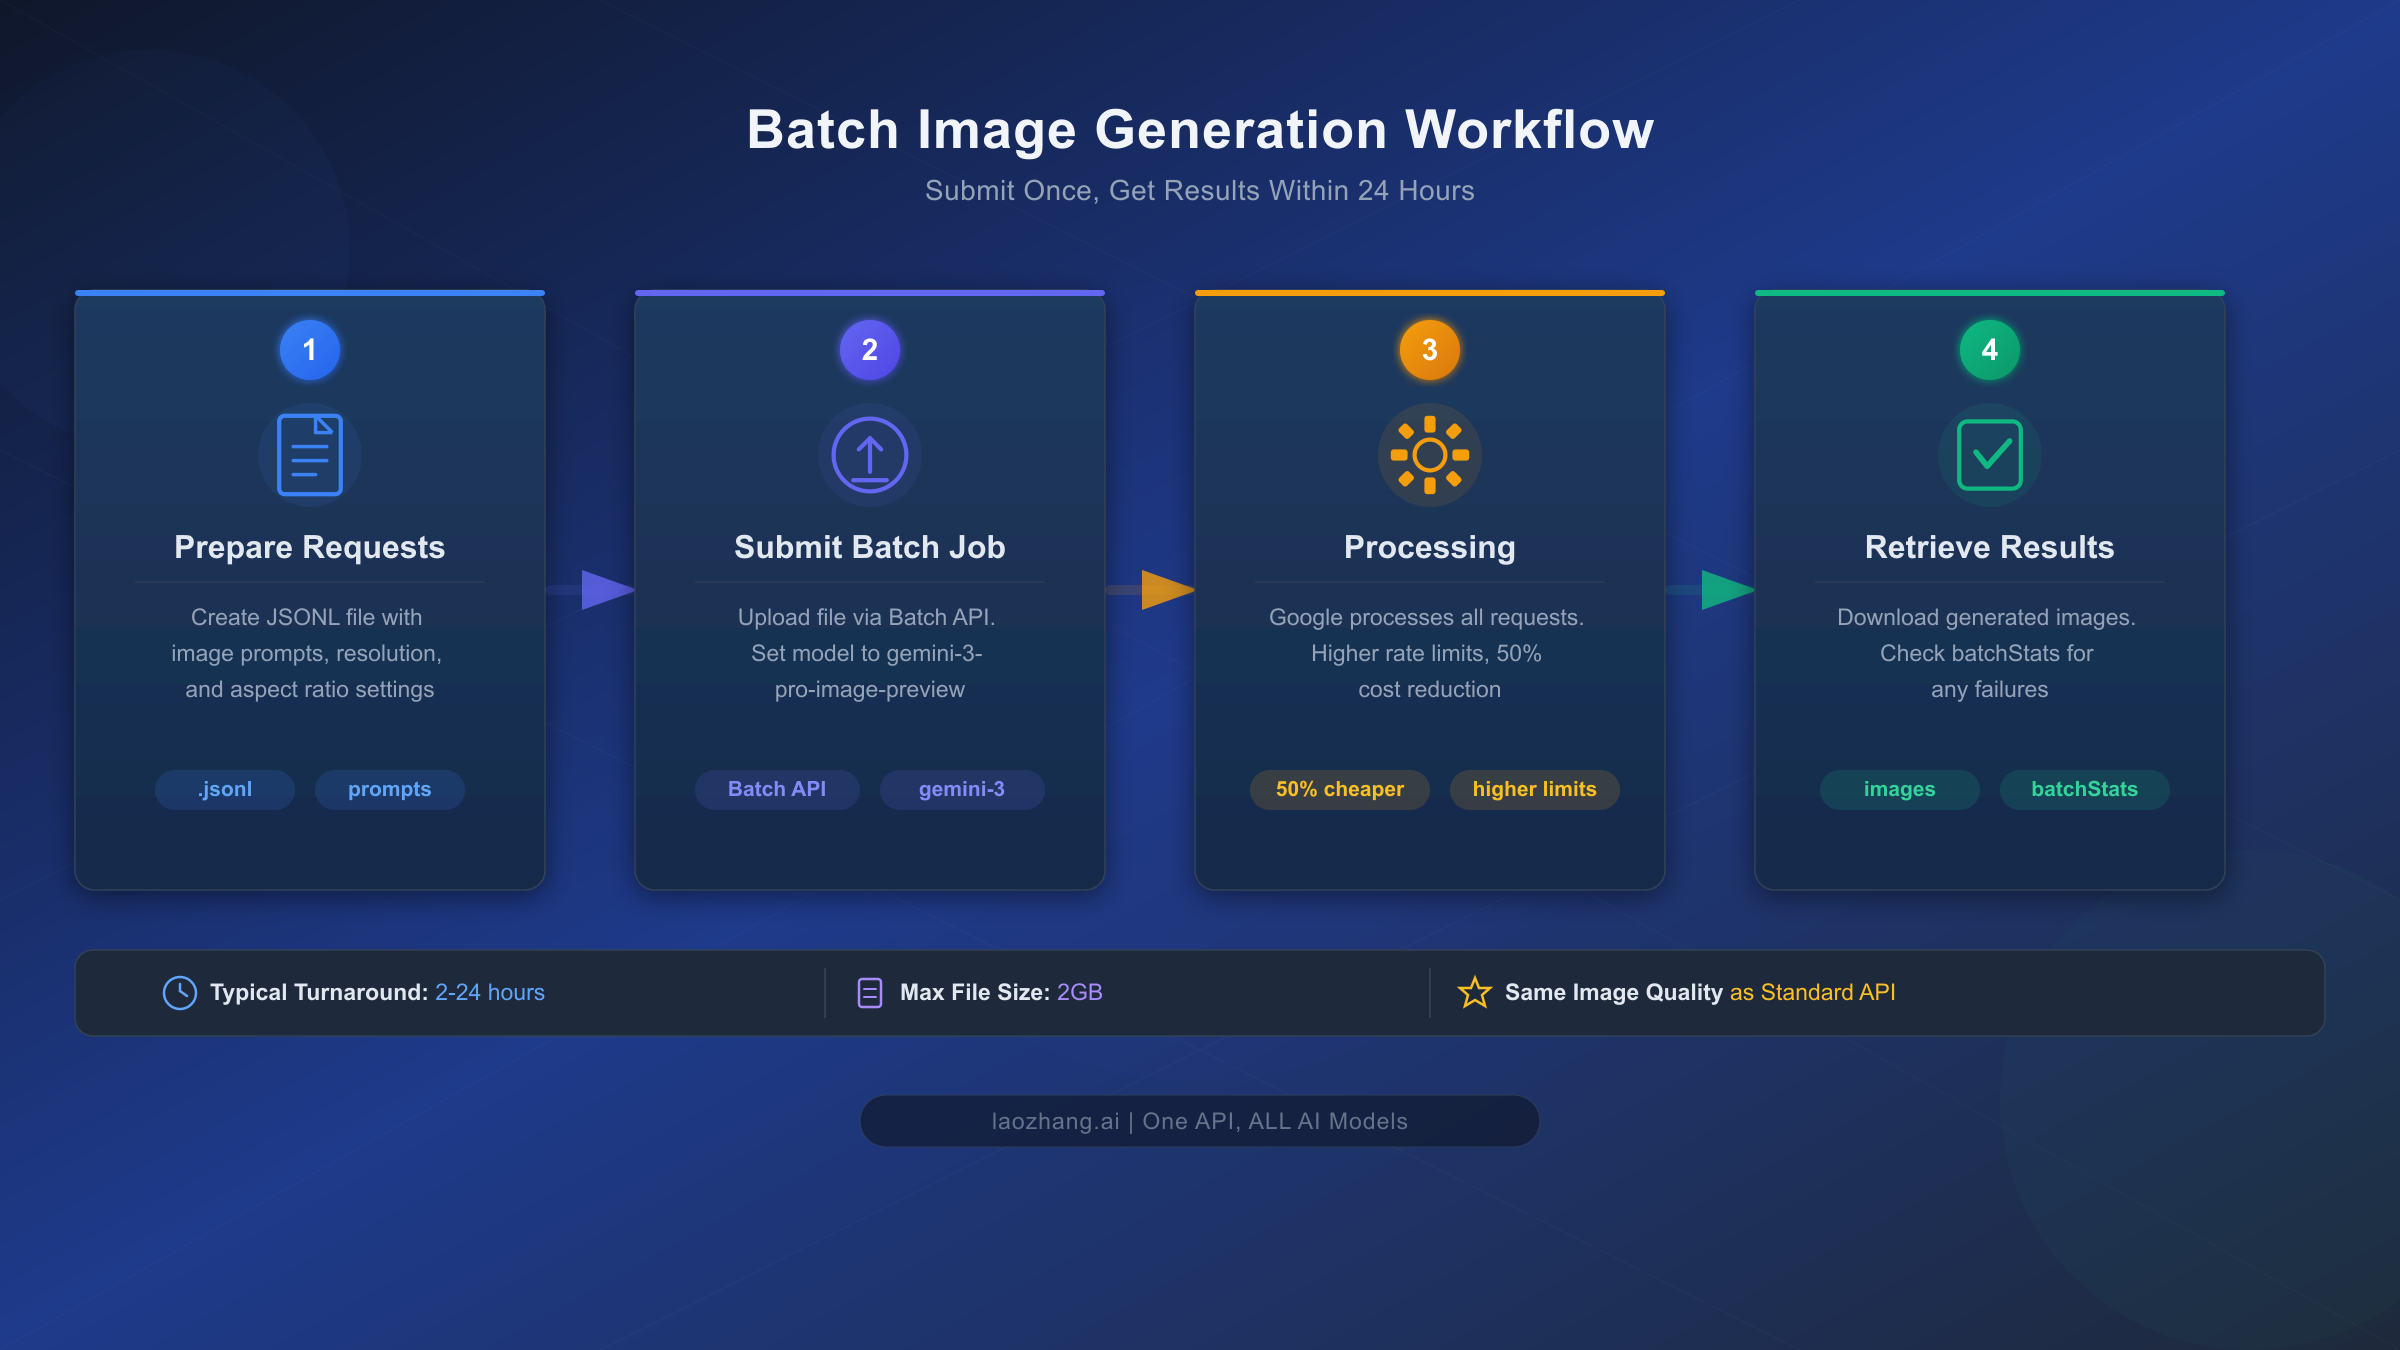Click the blue step 1 number badge

309,350
